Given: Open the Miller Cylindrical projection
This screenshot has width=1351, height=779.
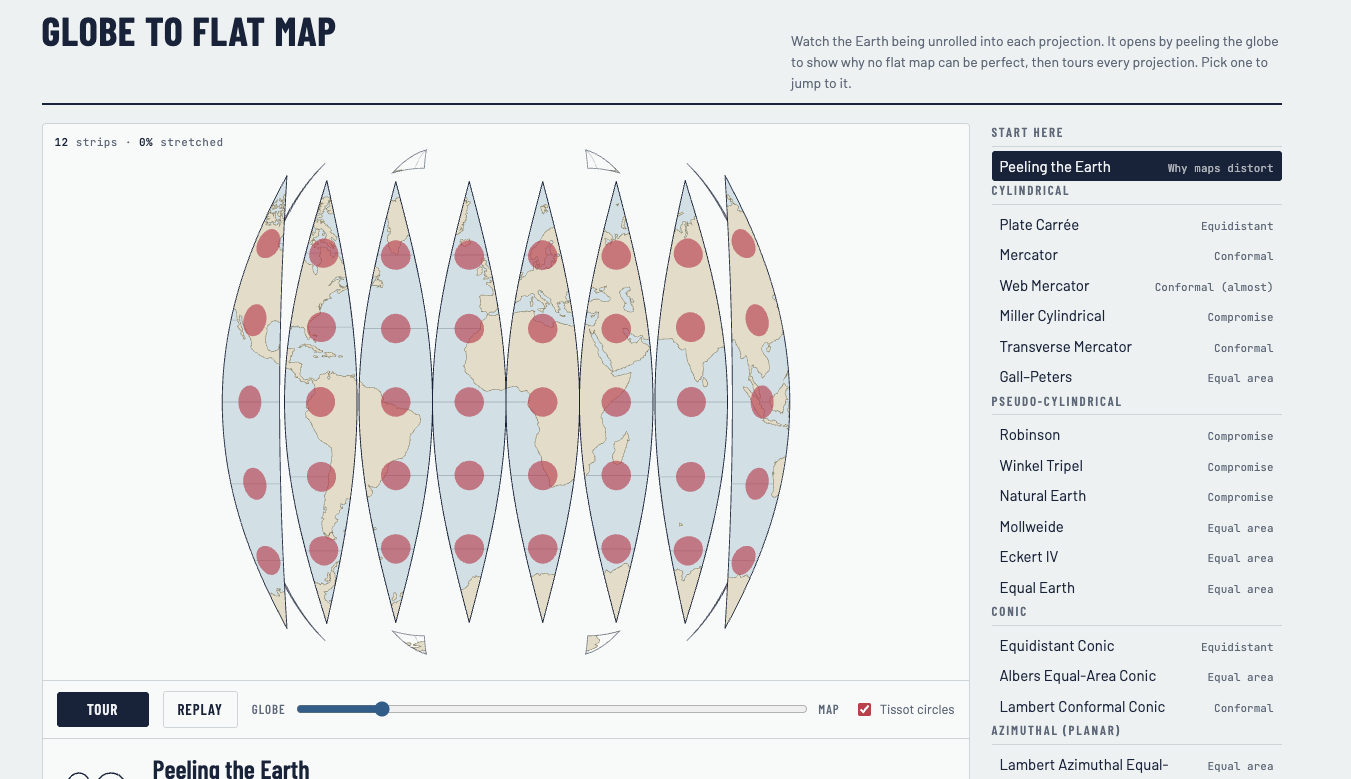Looking at the screenshot, I should click(x=1136, y=316).
